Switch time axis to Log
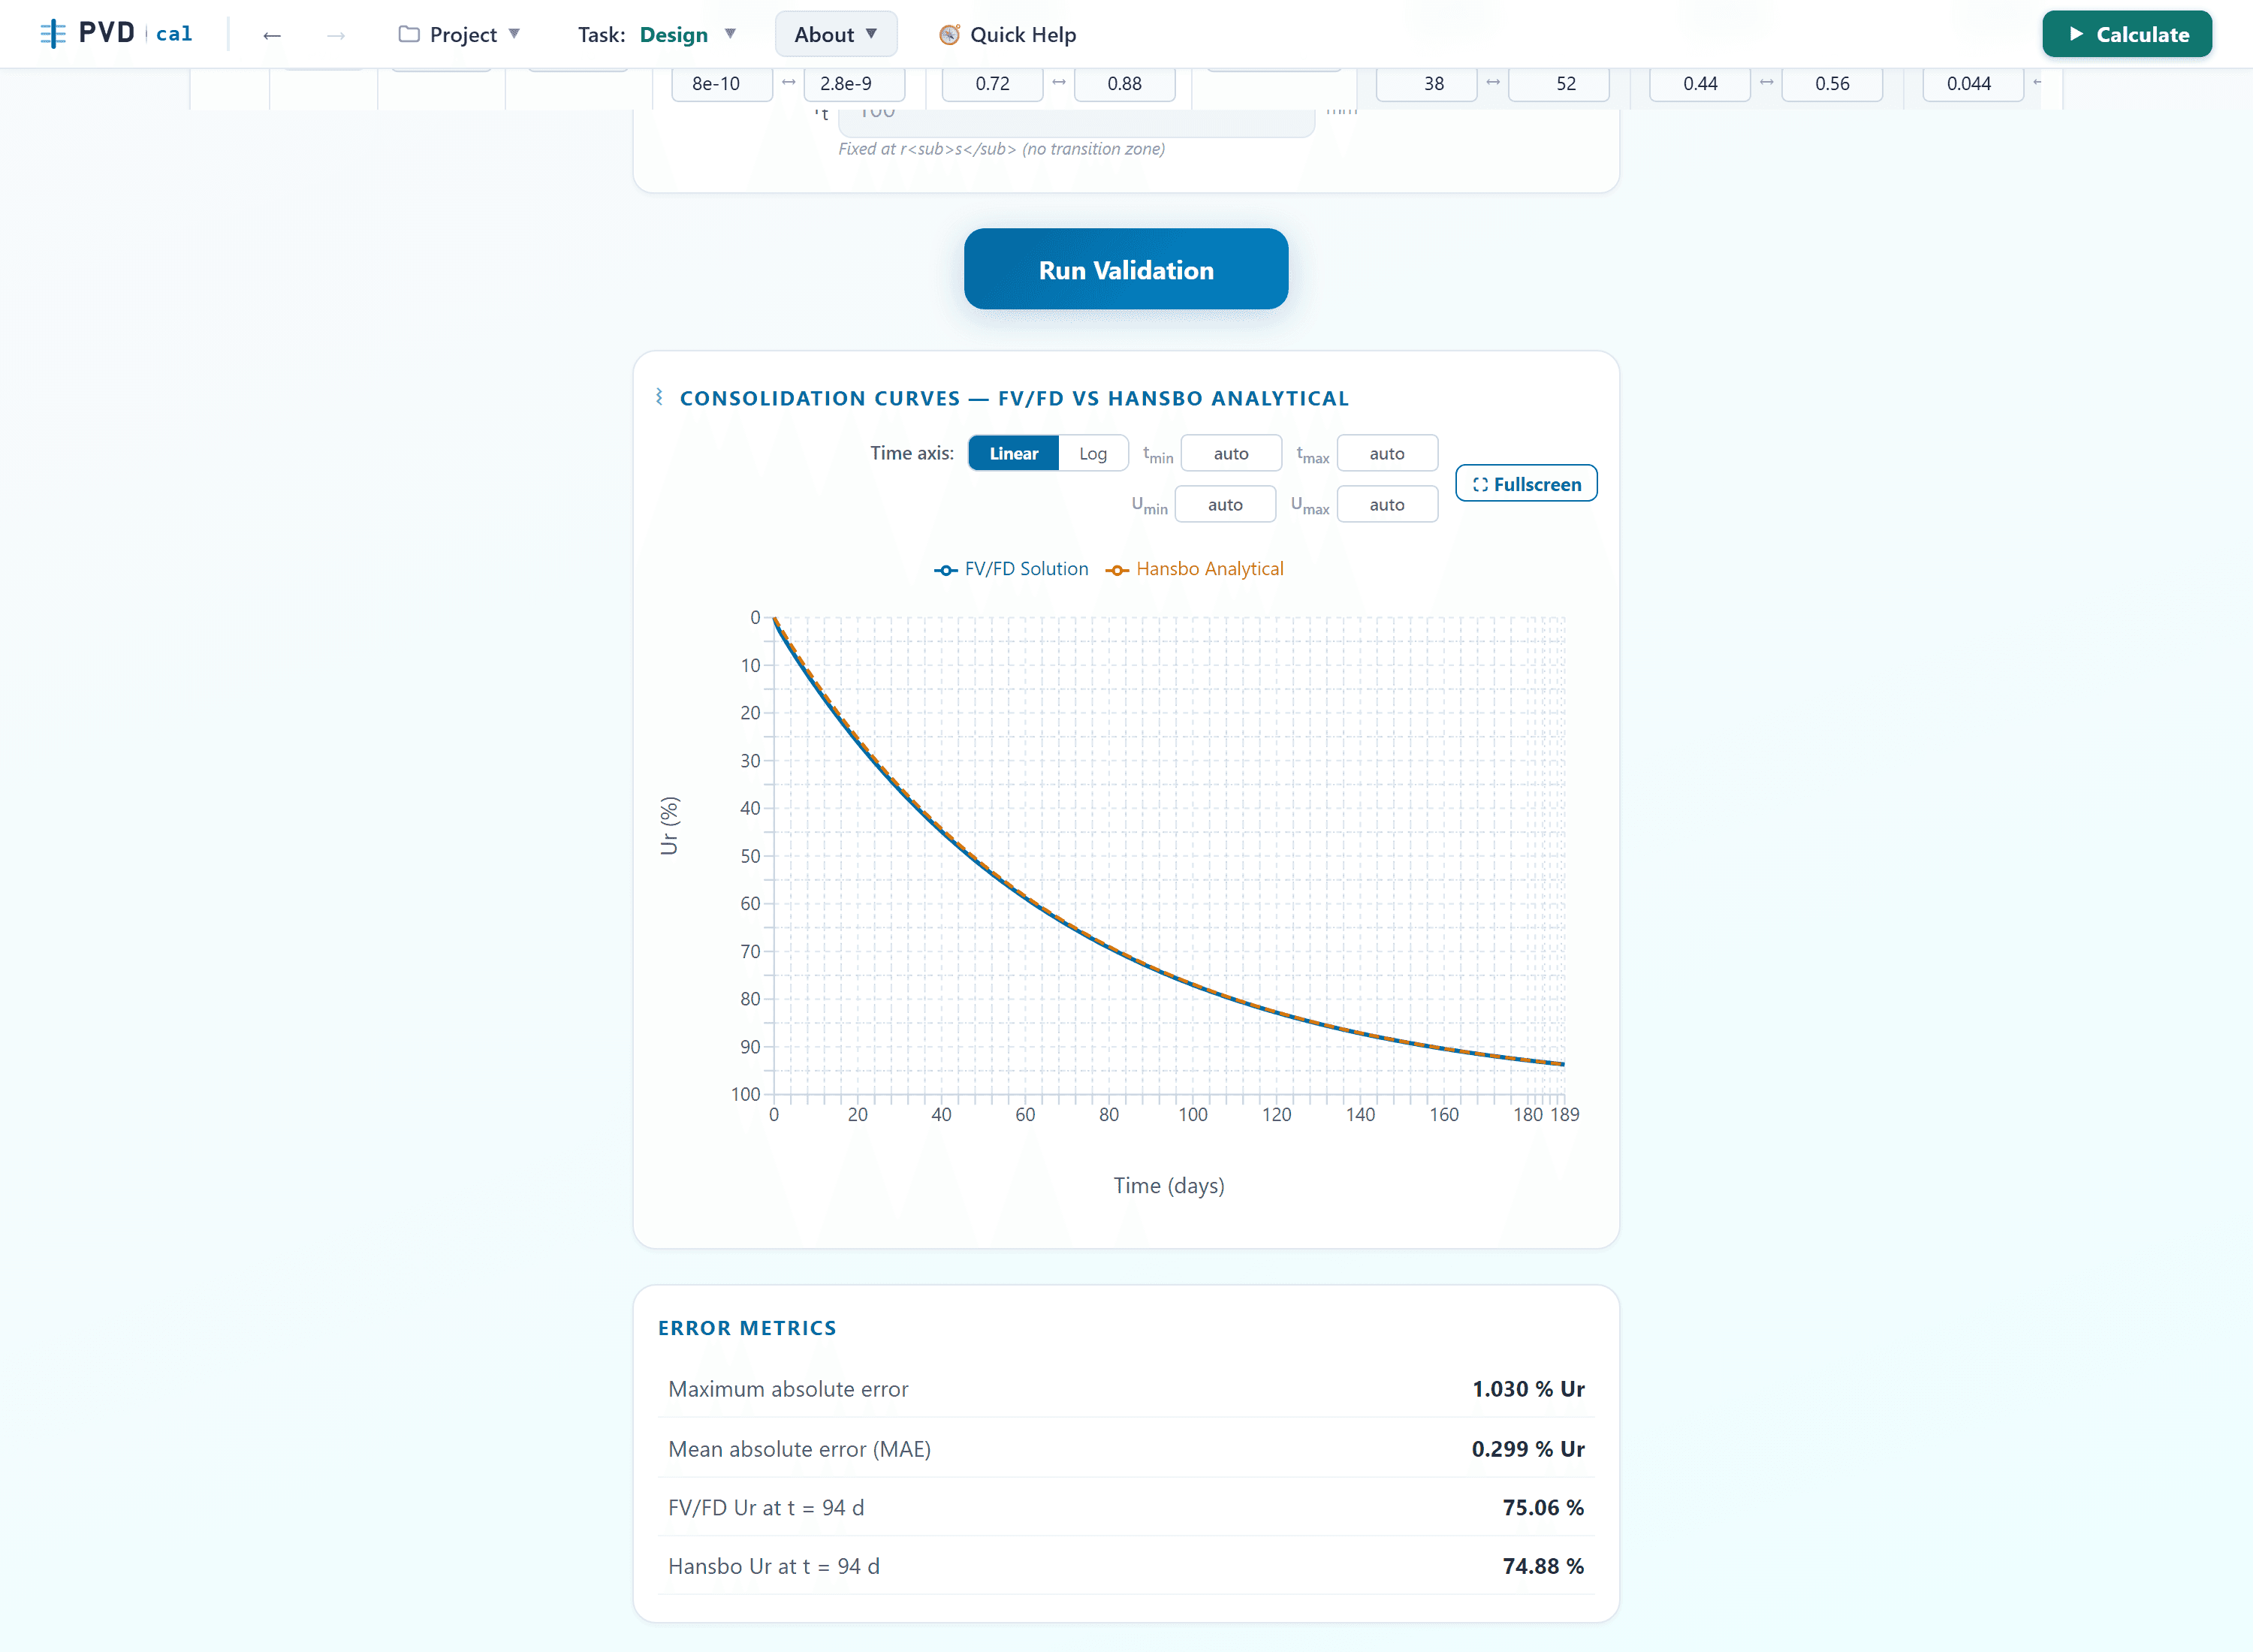 pyautogui.click(x=1093, y=453)
